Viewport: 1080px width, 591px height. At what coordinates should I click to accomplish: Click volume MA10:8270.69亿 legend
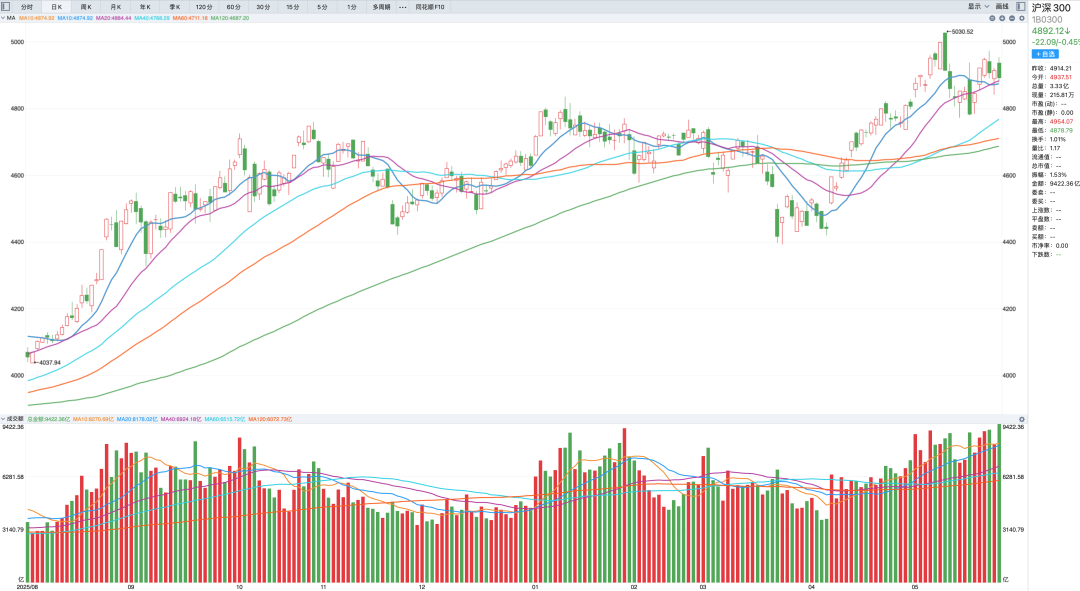[94, 419]
